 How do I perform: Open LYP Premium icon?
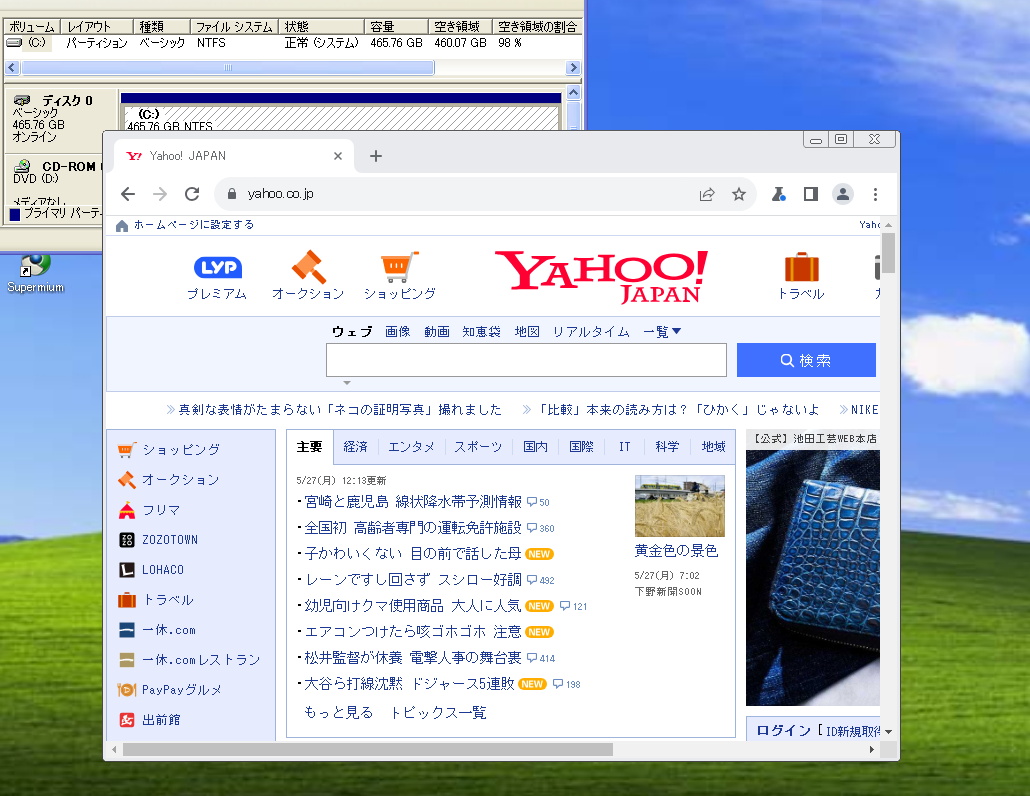[217, 267]
